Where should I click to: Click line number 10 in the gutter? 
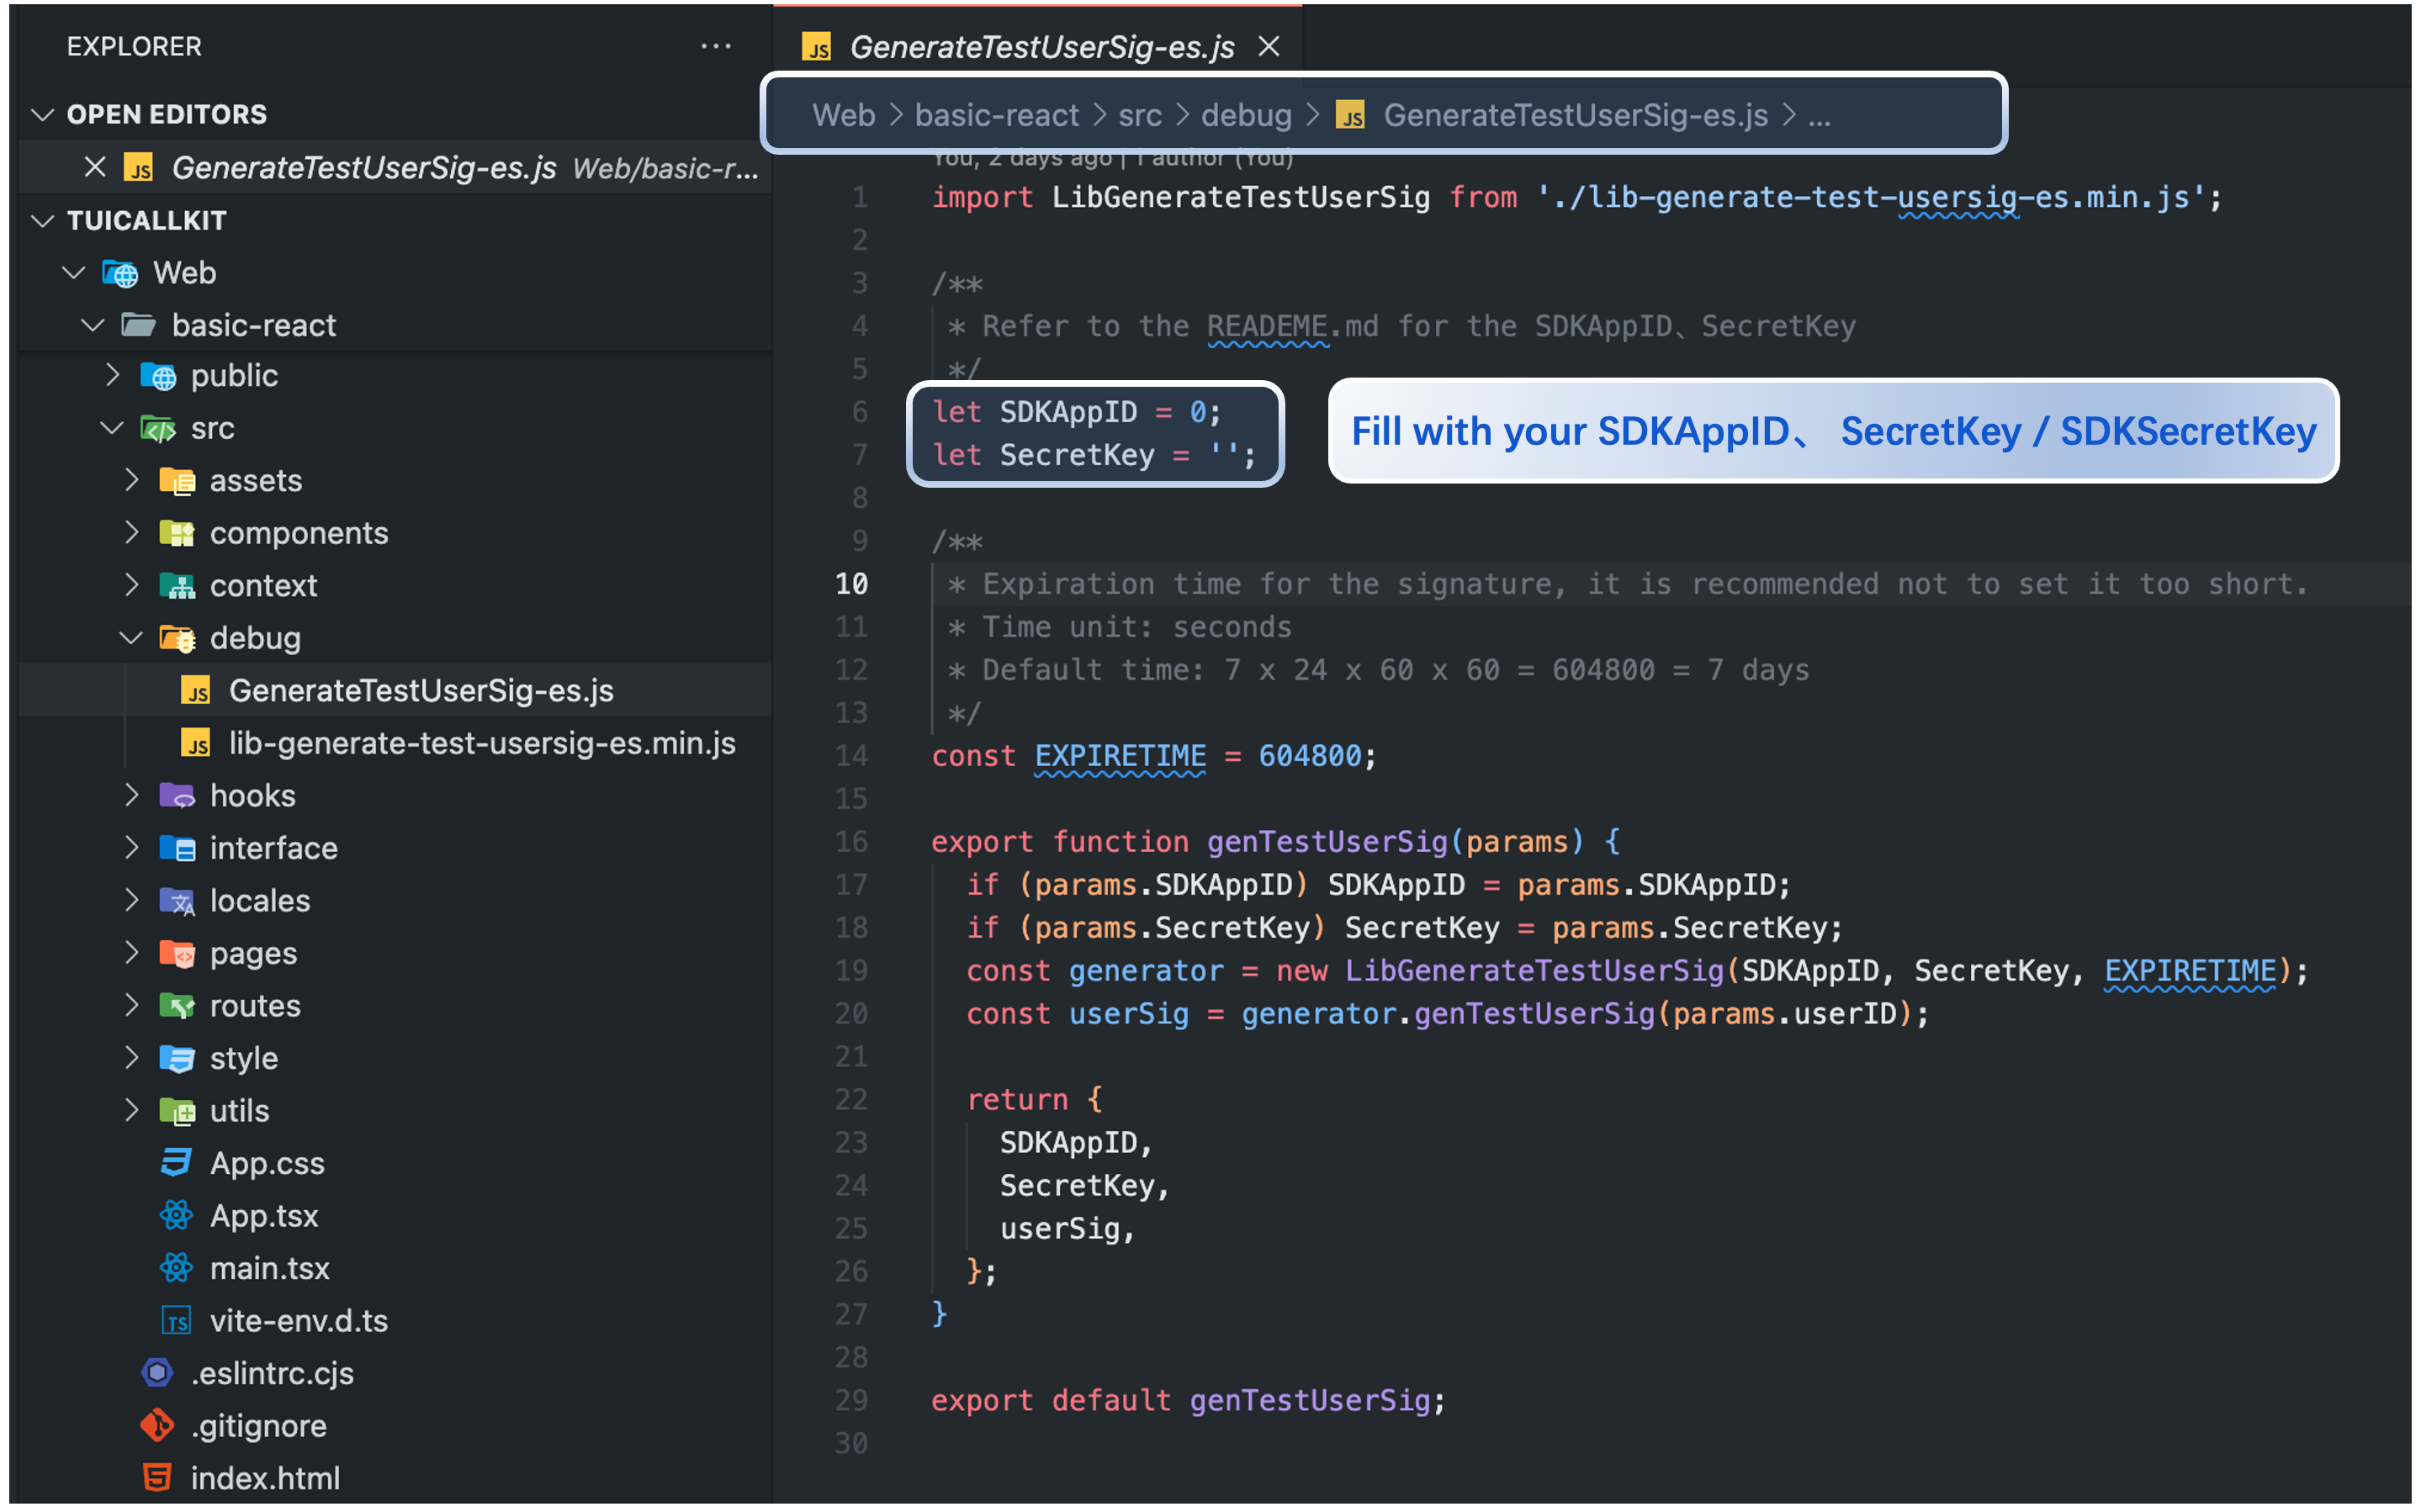tap(851, 583)
